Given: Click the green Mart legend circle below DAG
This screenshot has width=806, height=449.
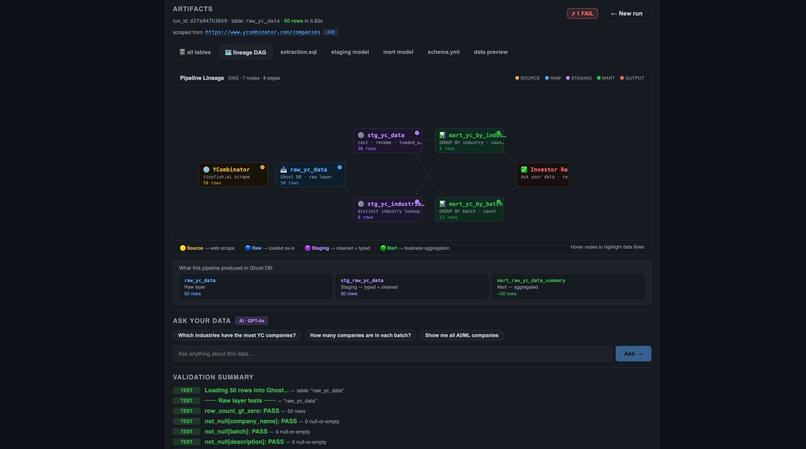Looking at the screenshot, I should click(x=383, y=248).
